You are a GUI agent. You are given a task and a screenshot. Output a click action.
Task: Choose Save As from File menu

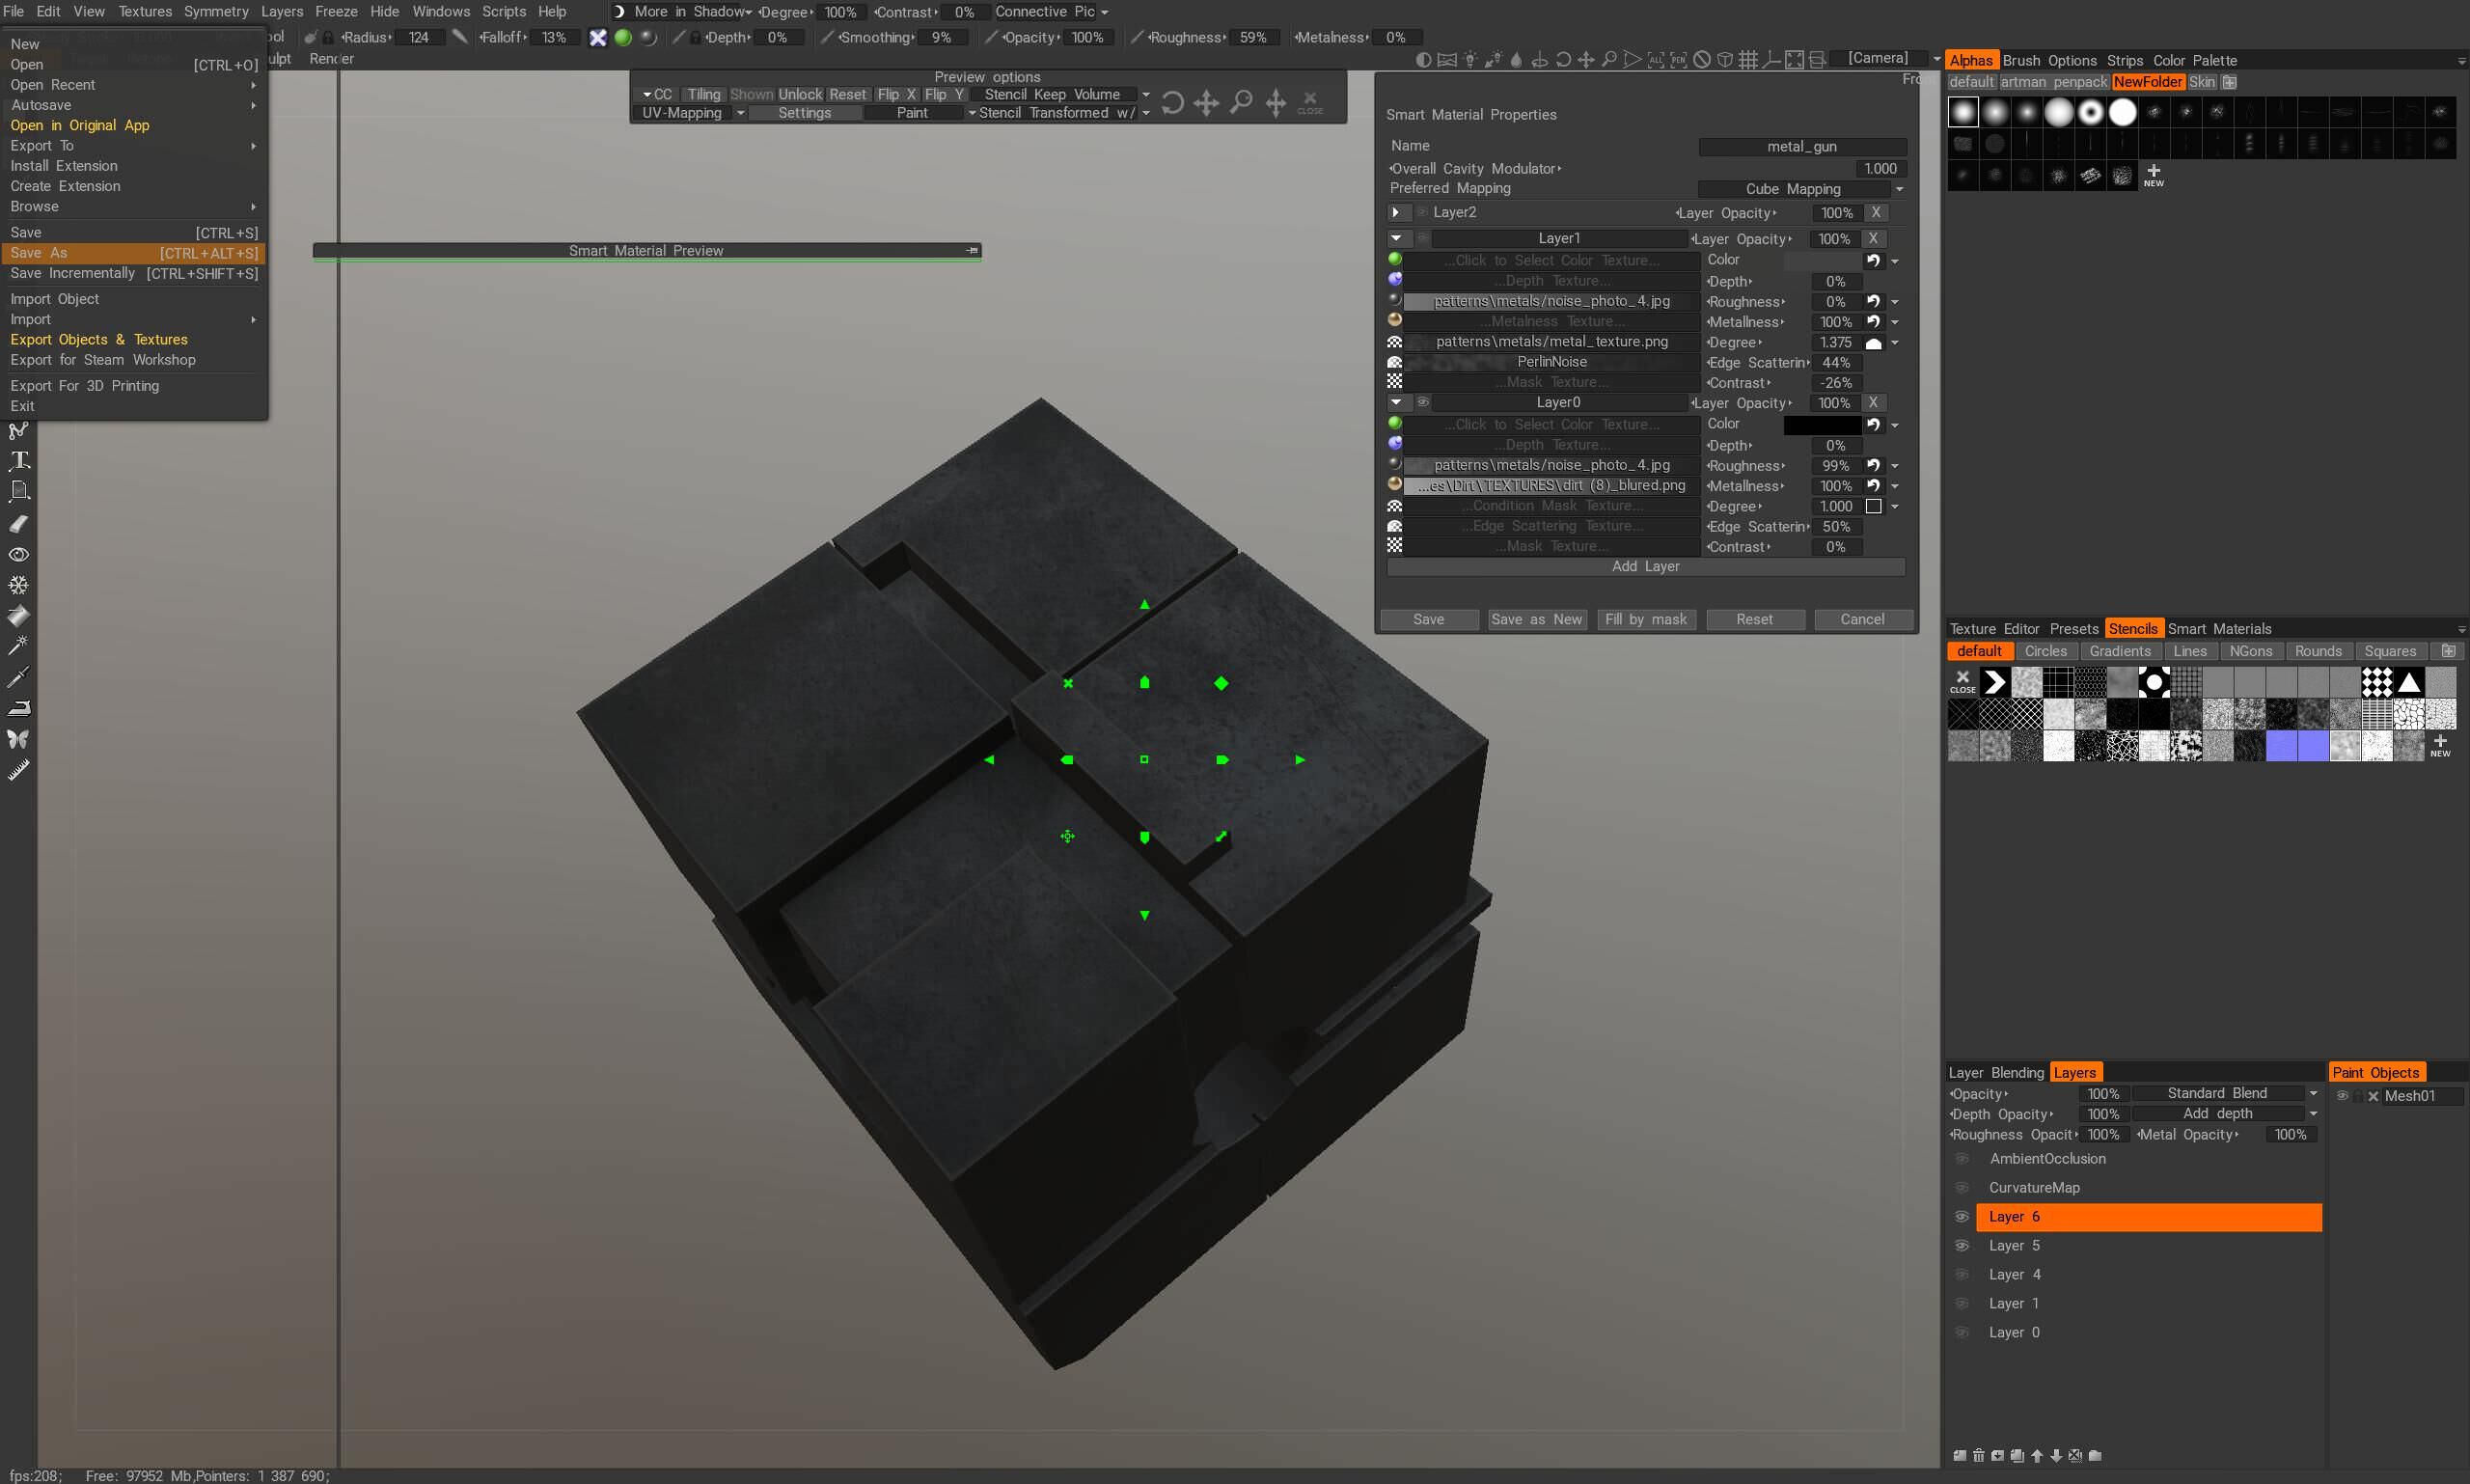click(x=134, y=253)
